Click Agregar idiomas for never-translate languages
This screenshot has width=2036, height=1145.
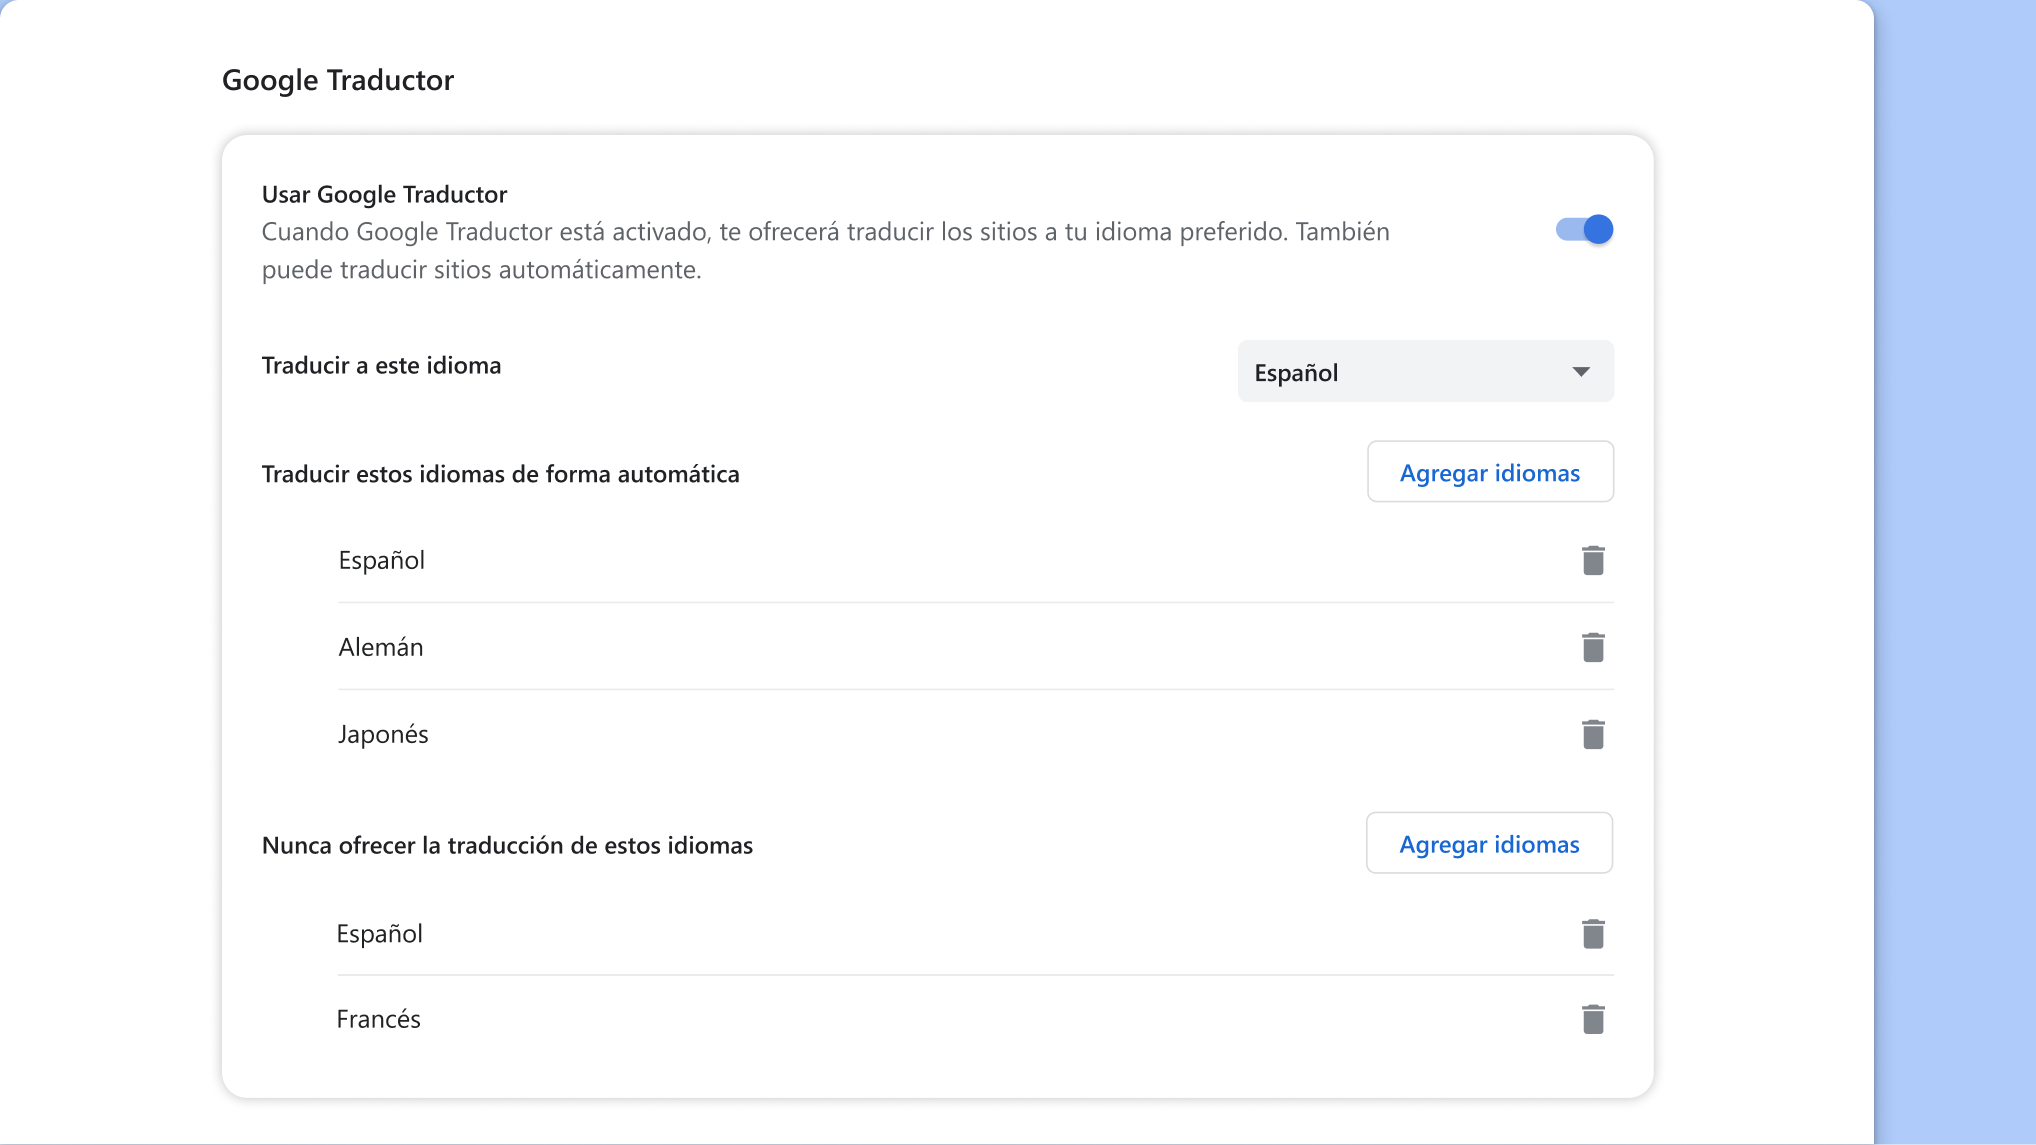coord(1489,843)
